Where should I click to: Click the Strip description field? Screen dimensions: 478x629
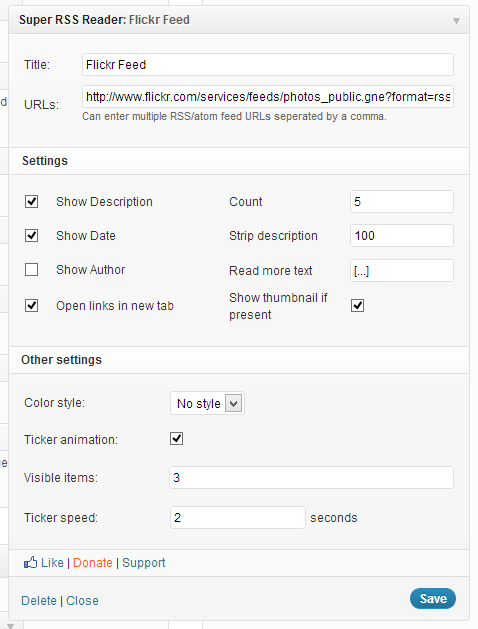402,235
